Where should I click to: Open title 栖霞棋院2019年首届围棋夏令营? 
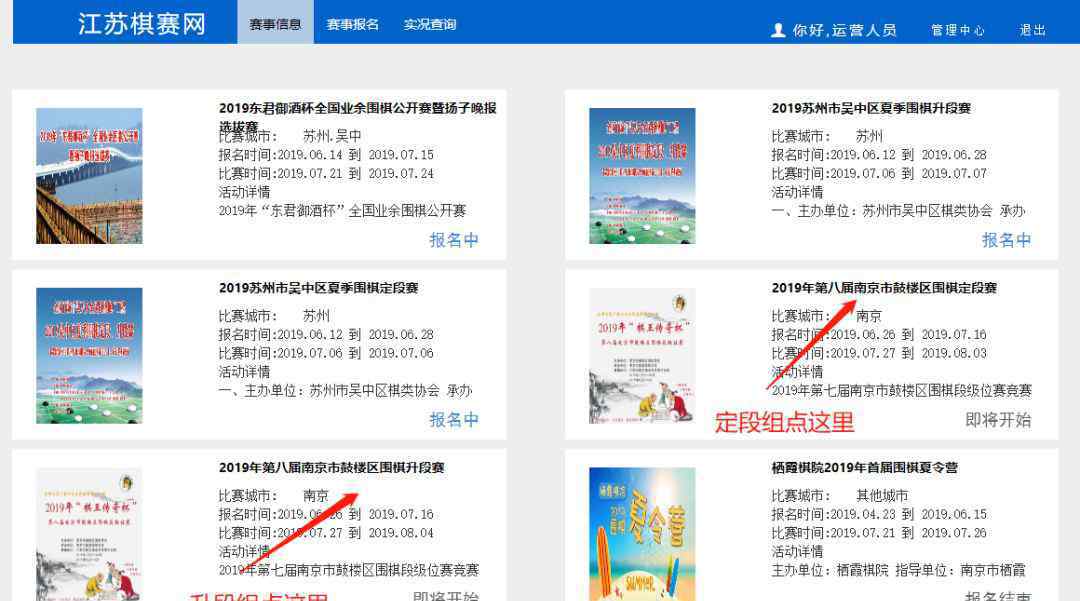pyautogui.click(x=864, y=467)
